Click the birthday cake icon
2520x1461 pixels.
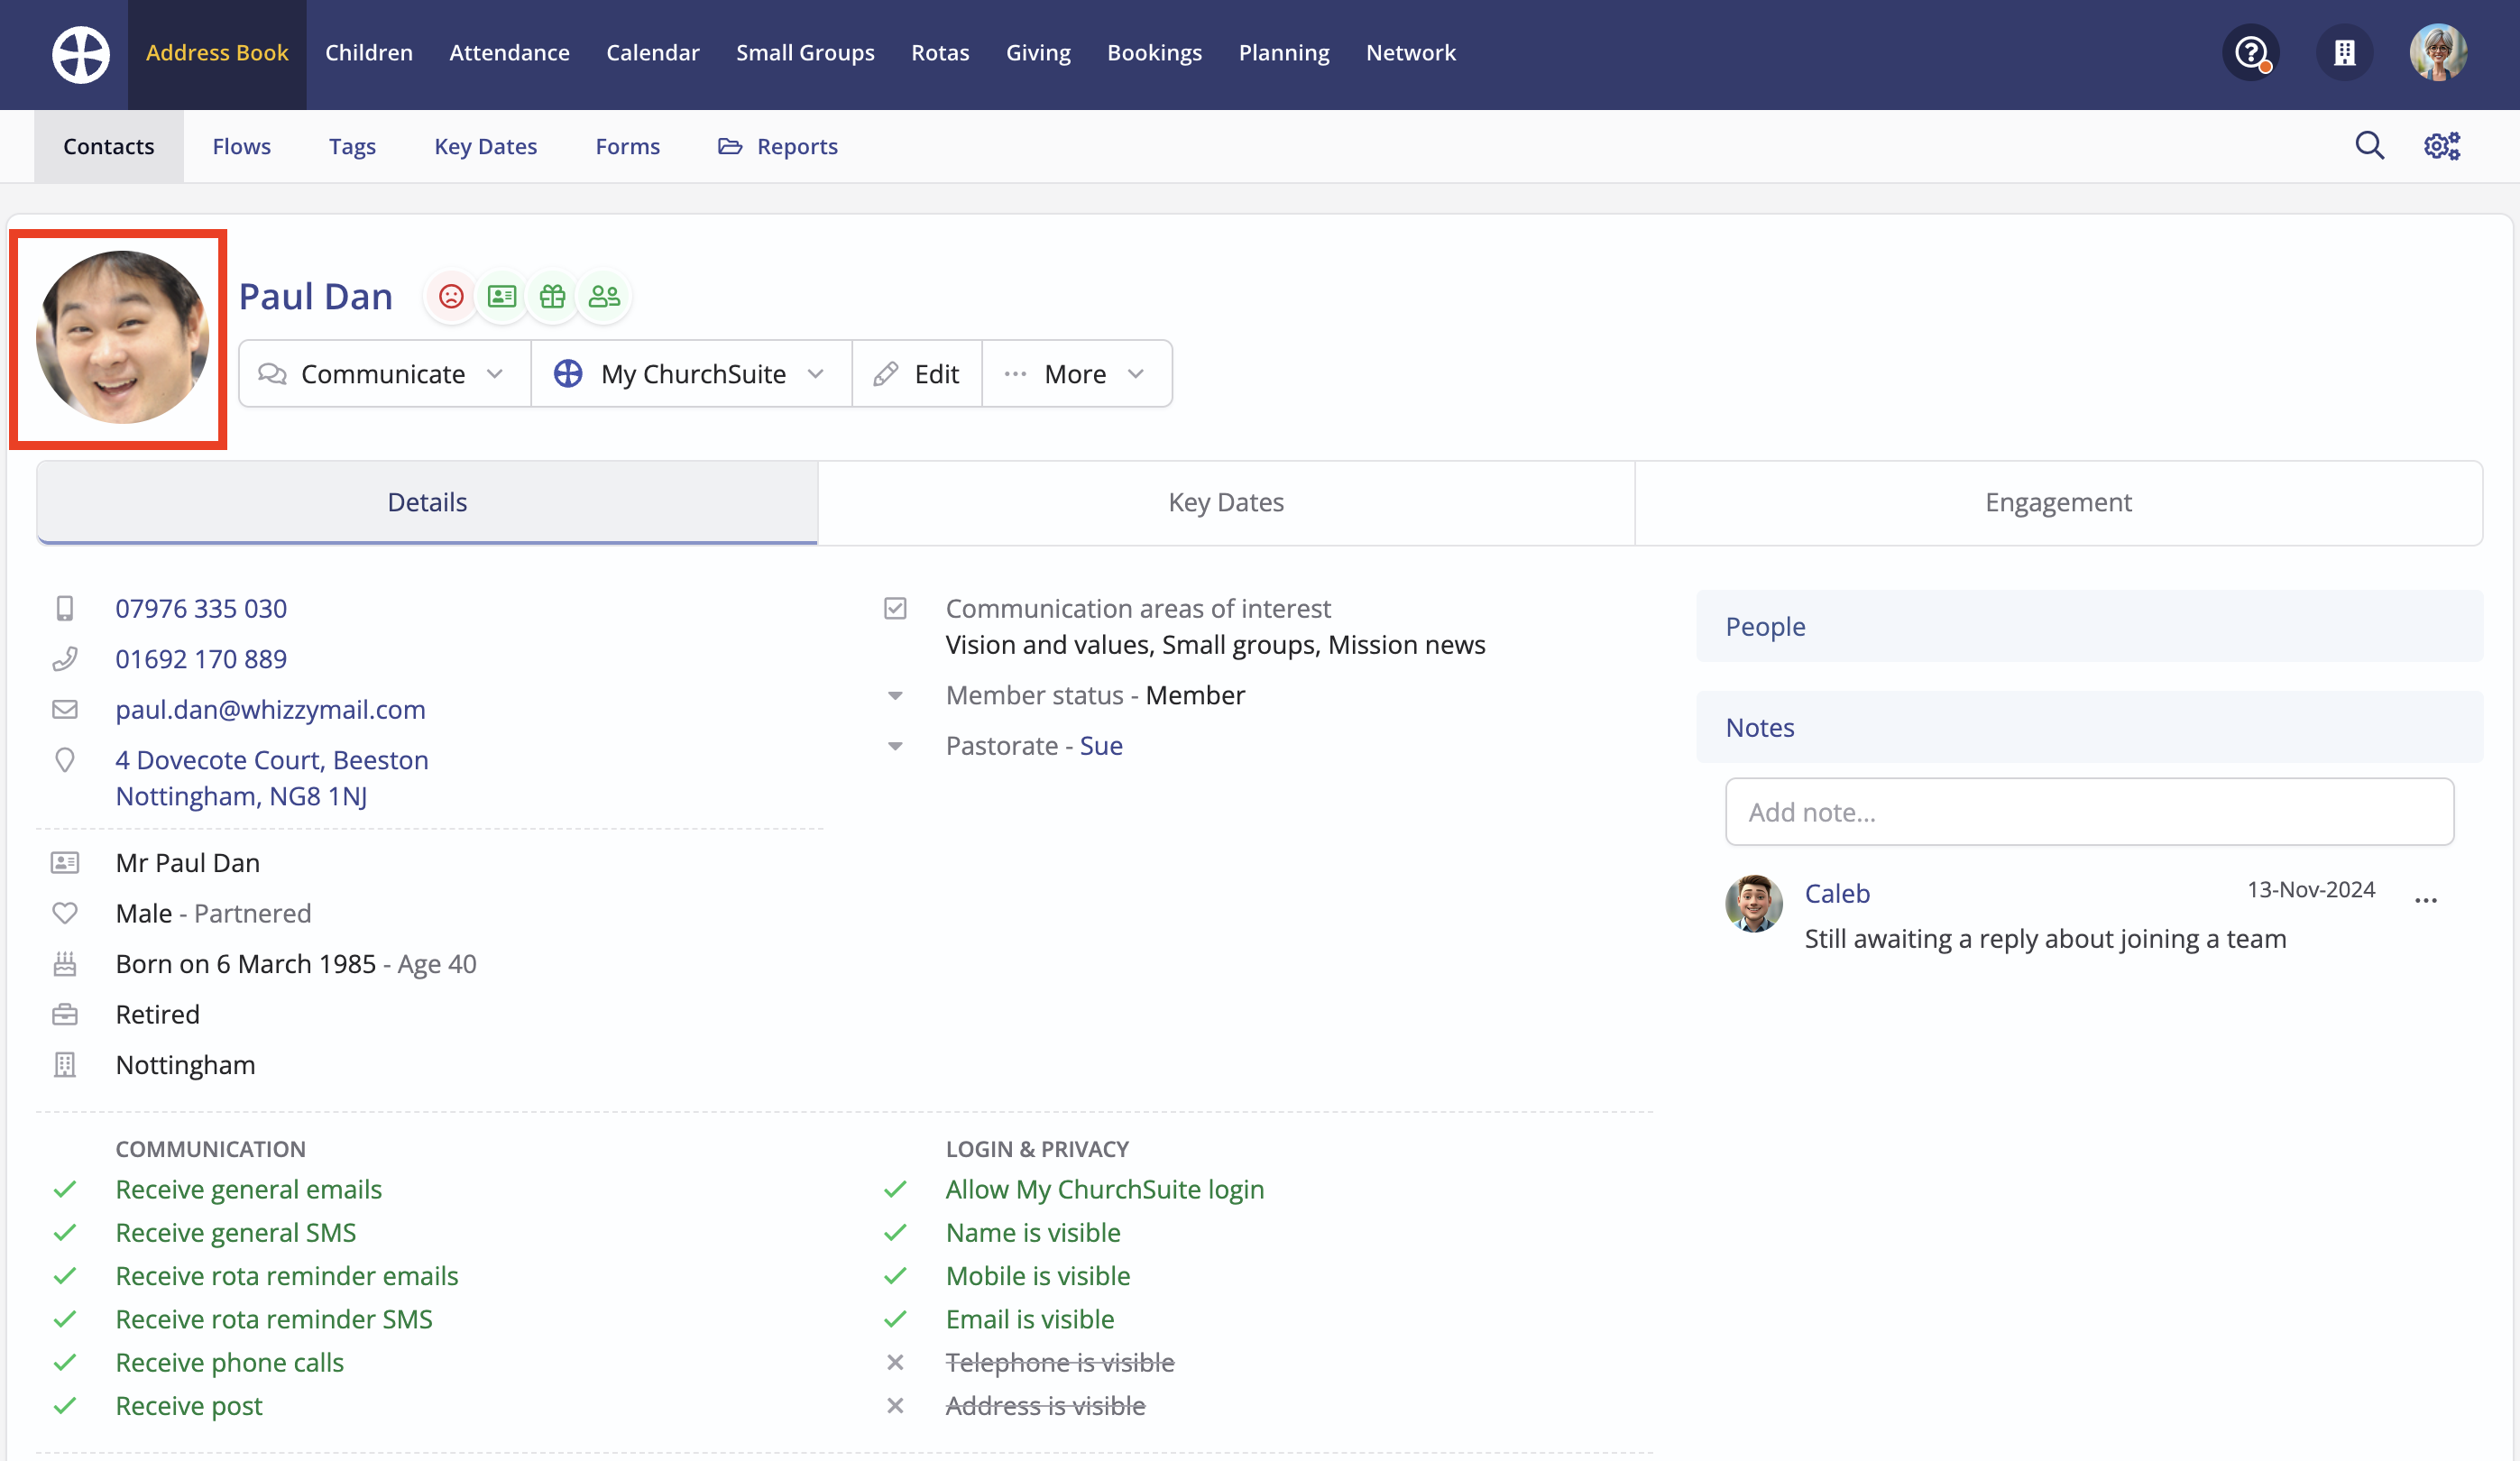pyautogui.click(x=65, y=964)
